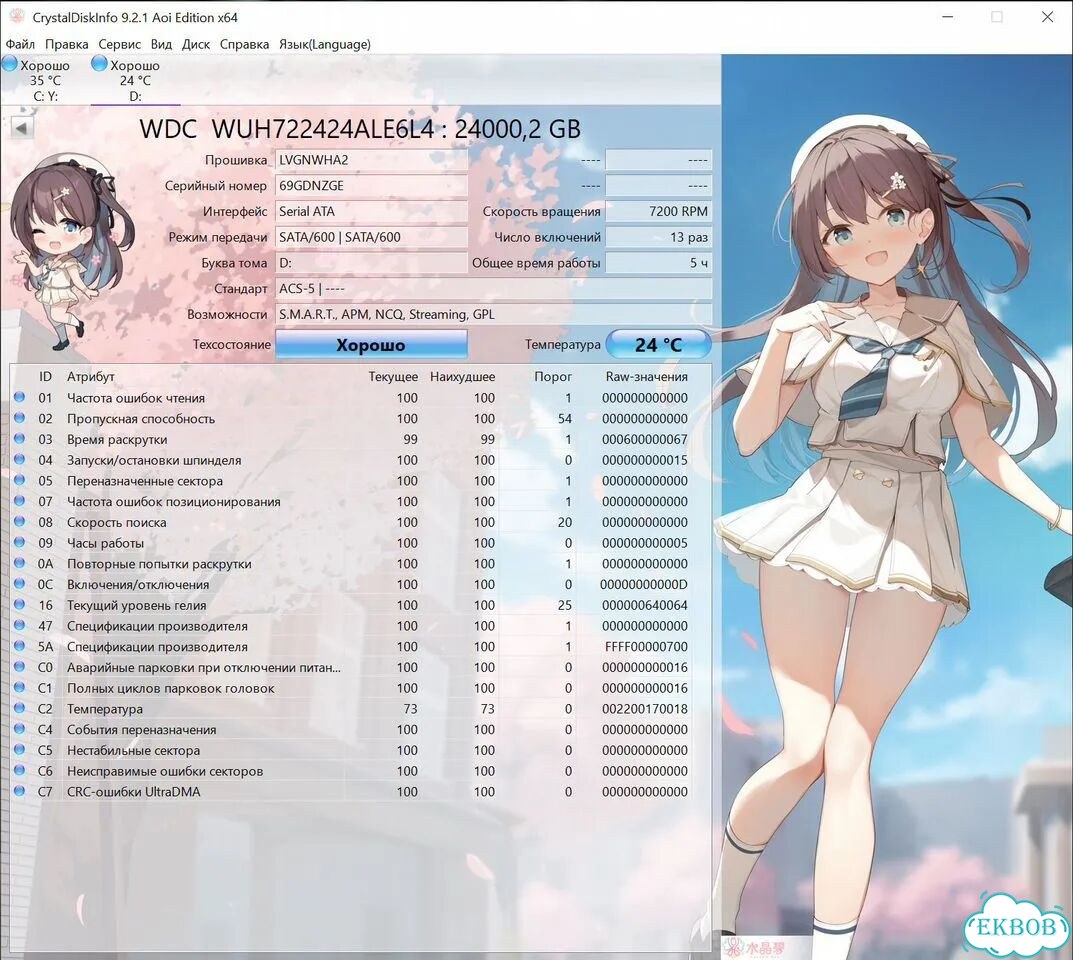
Task: Open the Сервис menu
Action: tap(120, 44)
